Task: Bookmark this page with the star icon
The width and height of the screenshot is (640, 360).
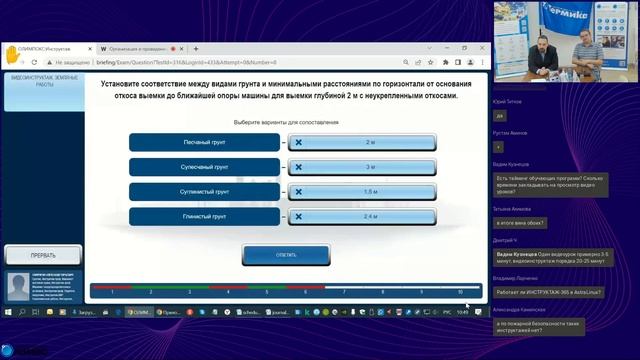Action: click(431, 62)
